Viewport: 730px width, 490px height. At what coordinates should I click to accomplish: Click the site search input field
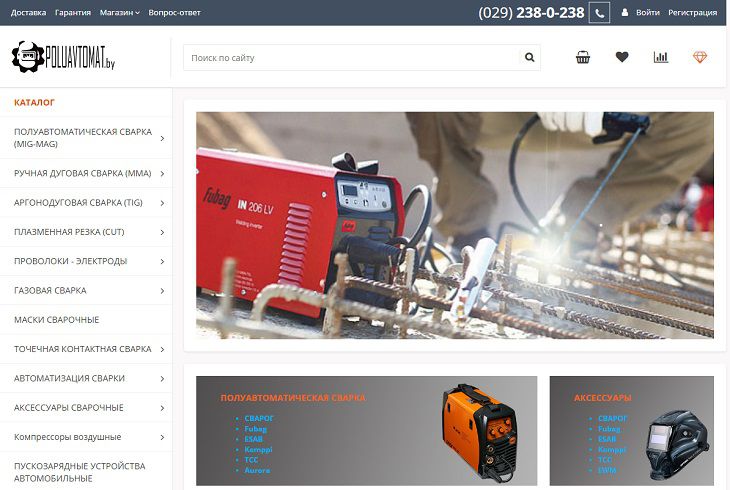point(350,58)
